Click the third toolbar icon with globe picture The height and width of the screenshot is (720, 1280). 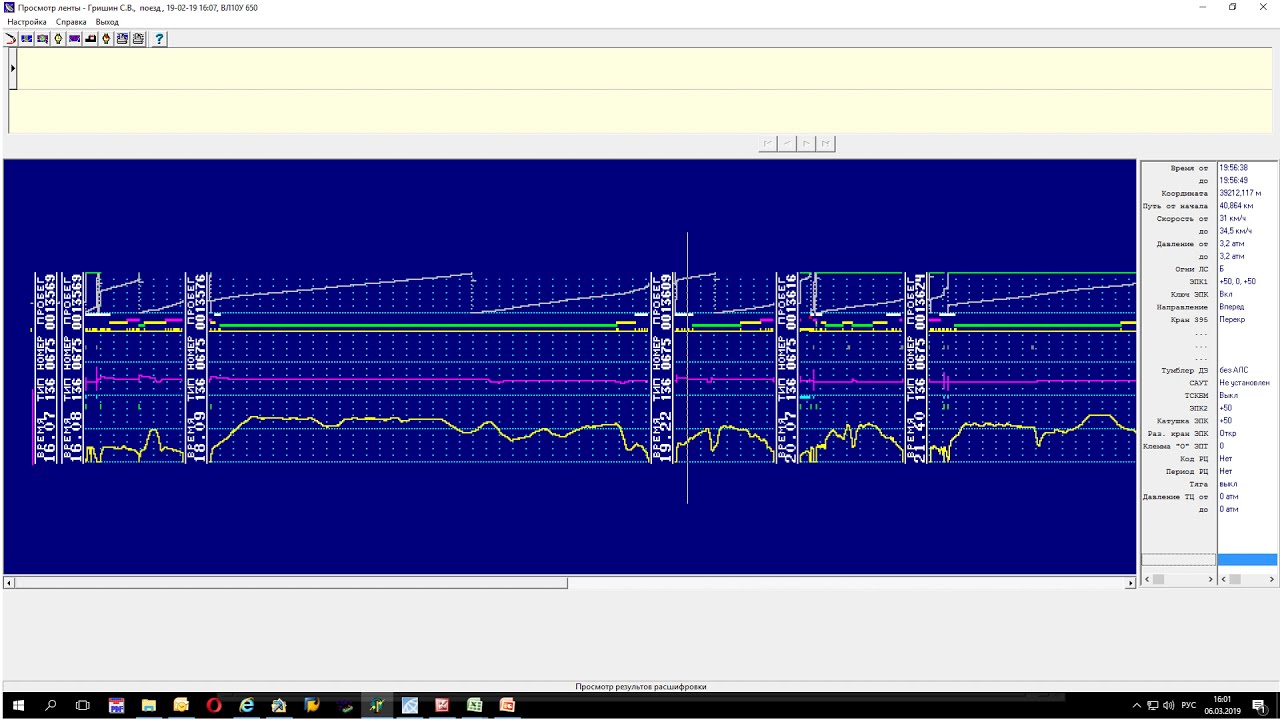(43, 39)
